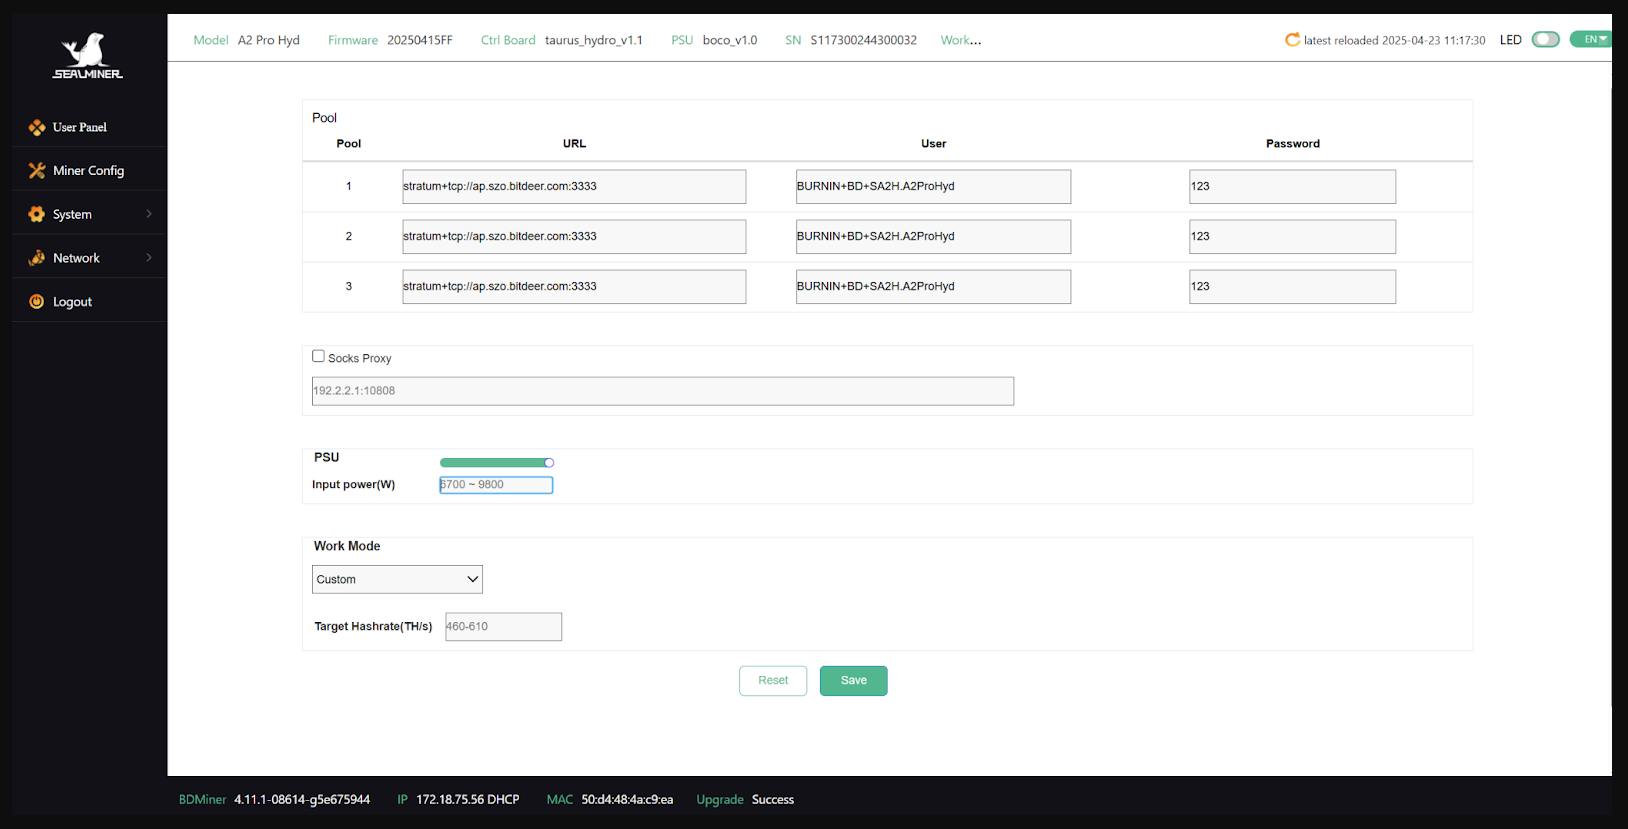Adjust the PSU power slider handle

click(x=549, y=463)
